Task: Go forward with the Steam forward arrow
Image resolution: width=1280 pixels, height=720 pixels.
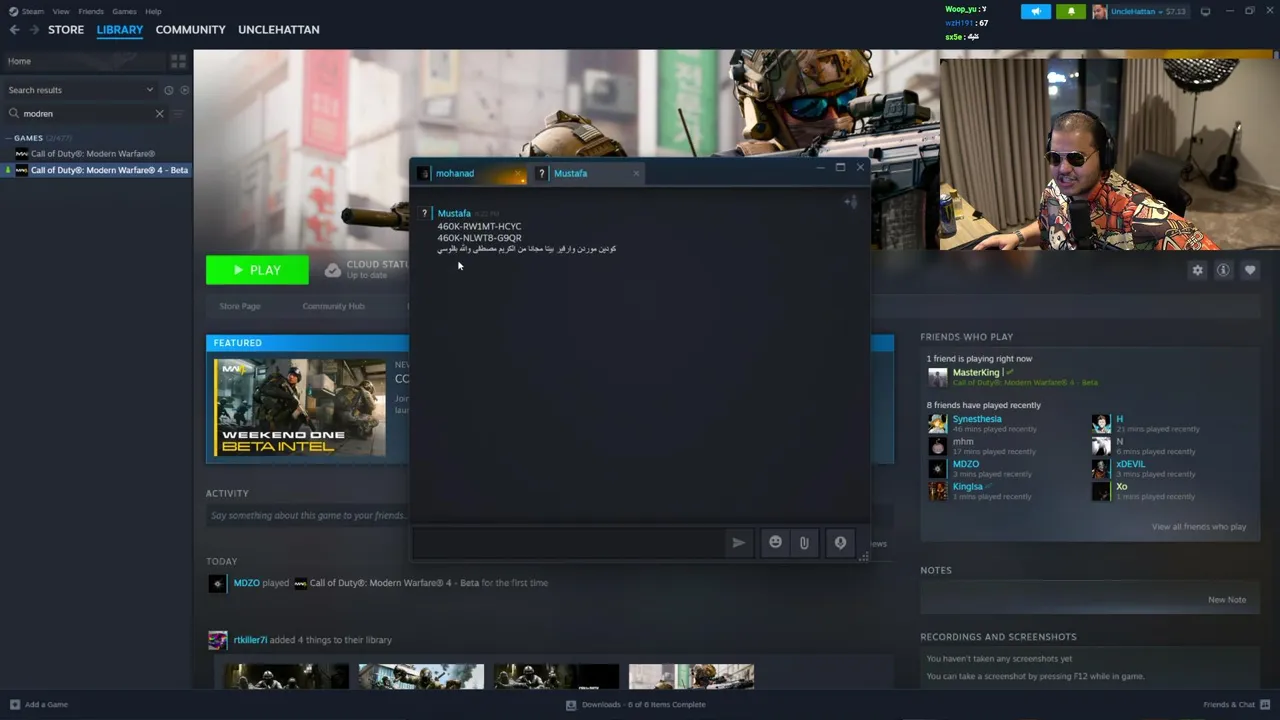Action: coord(34,30)
